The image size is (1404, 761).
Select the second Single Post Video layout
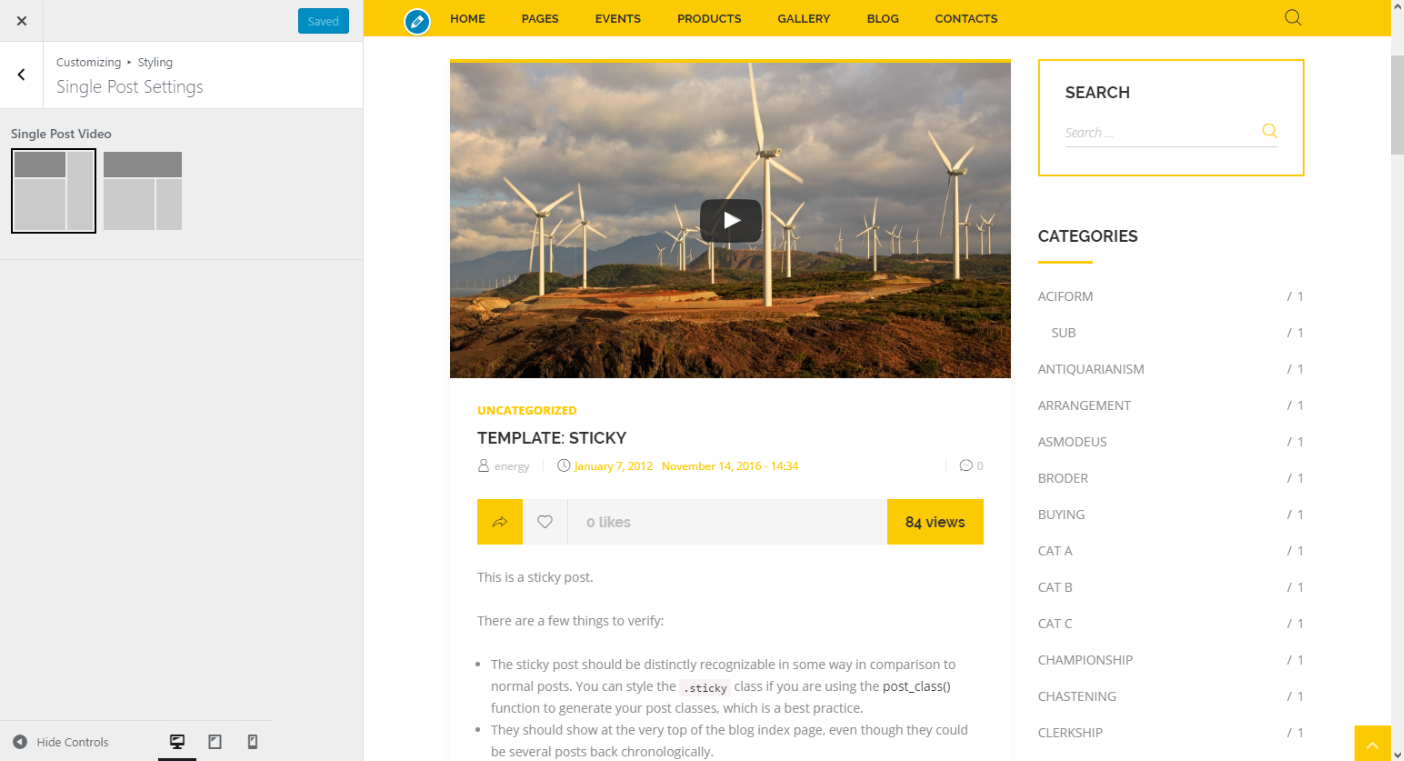click(x=143, y=191)
